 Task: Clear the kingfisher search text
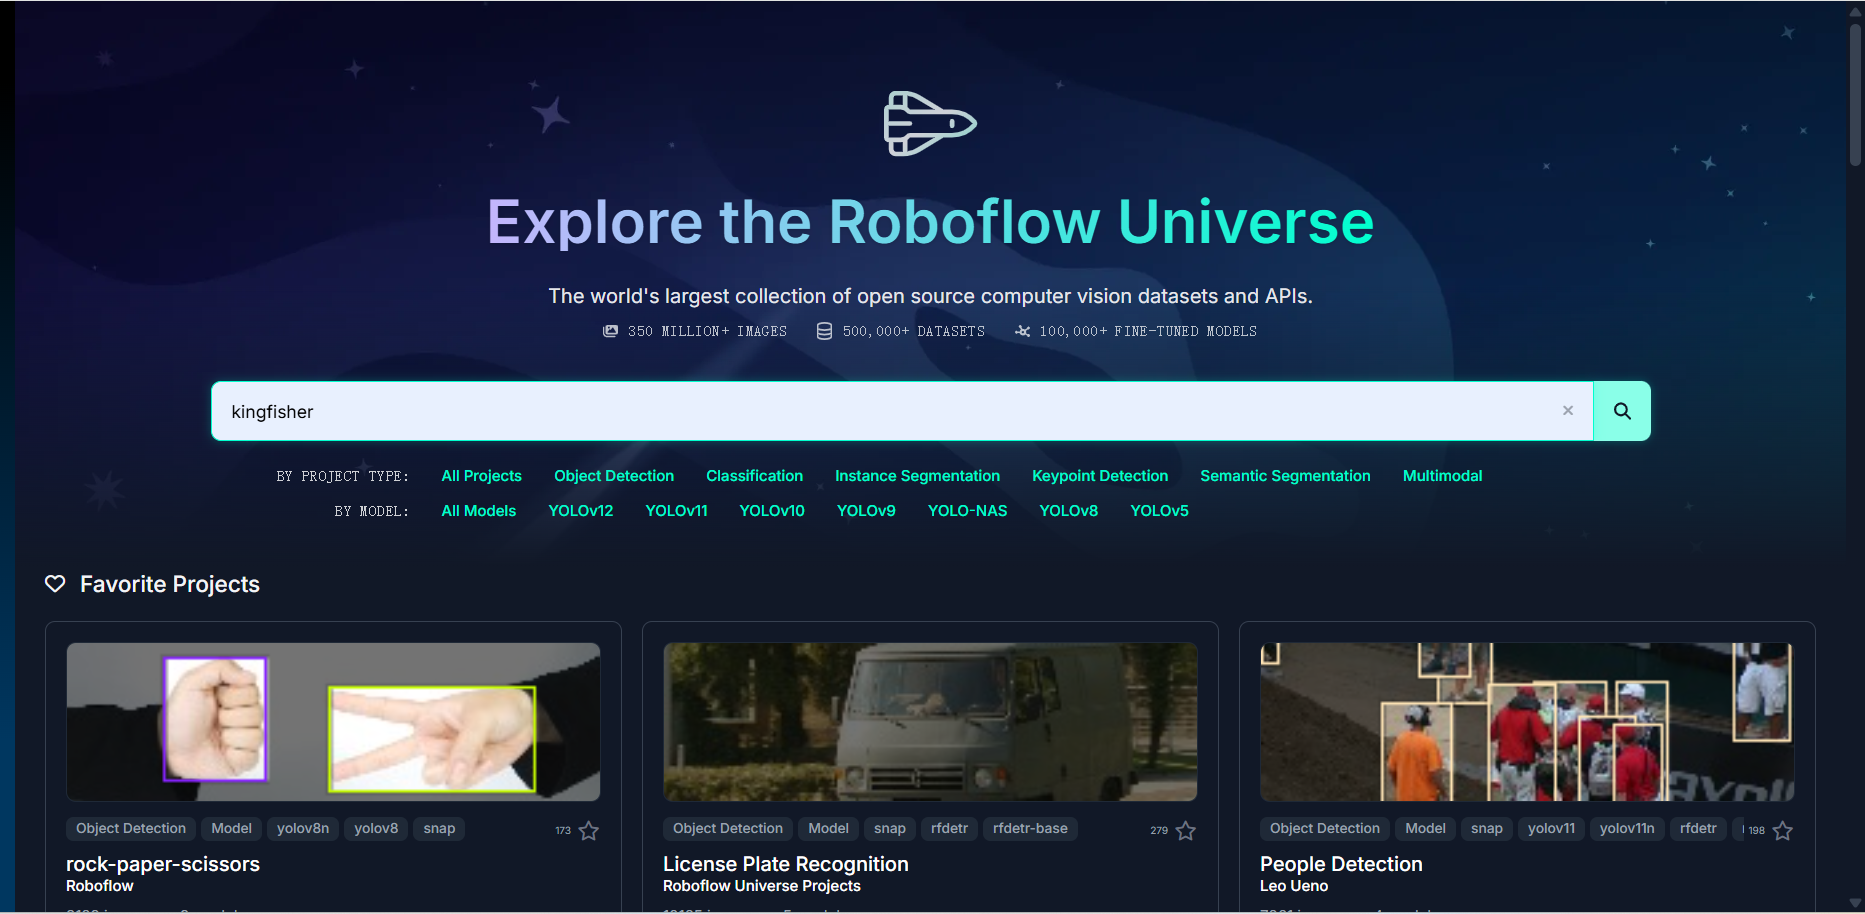click(x=1568, y=411)
